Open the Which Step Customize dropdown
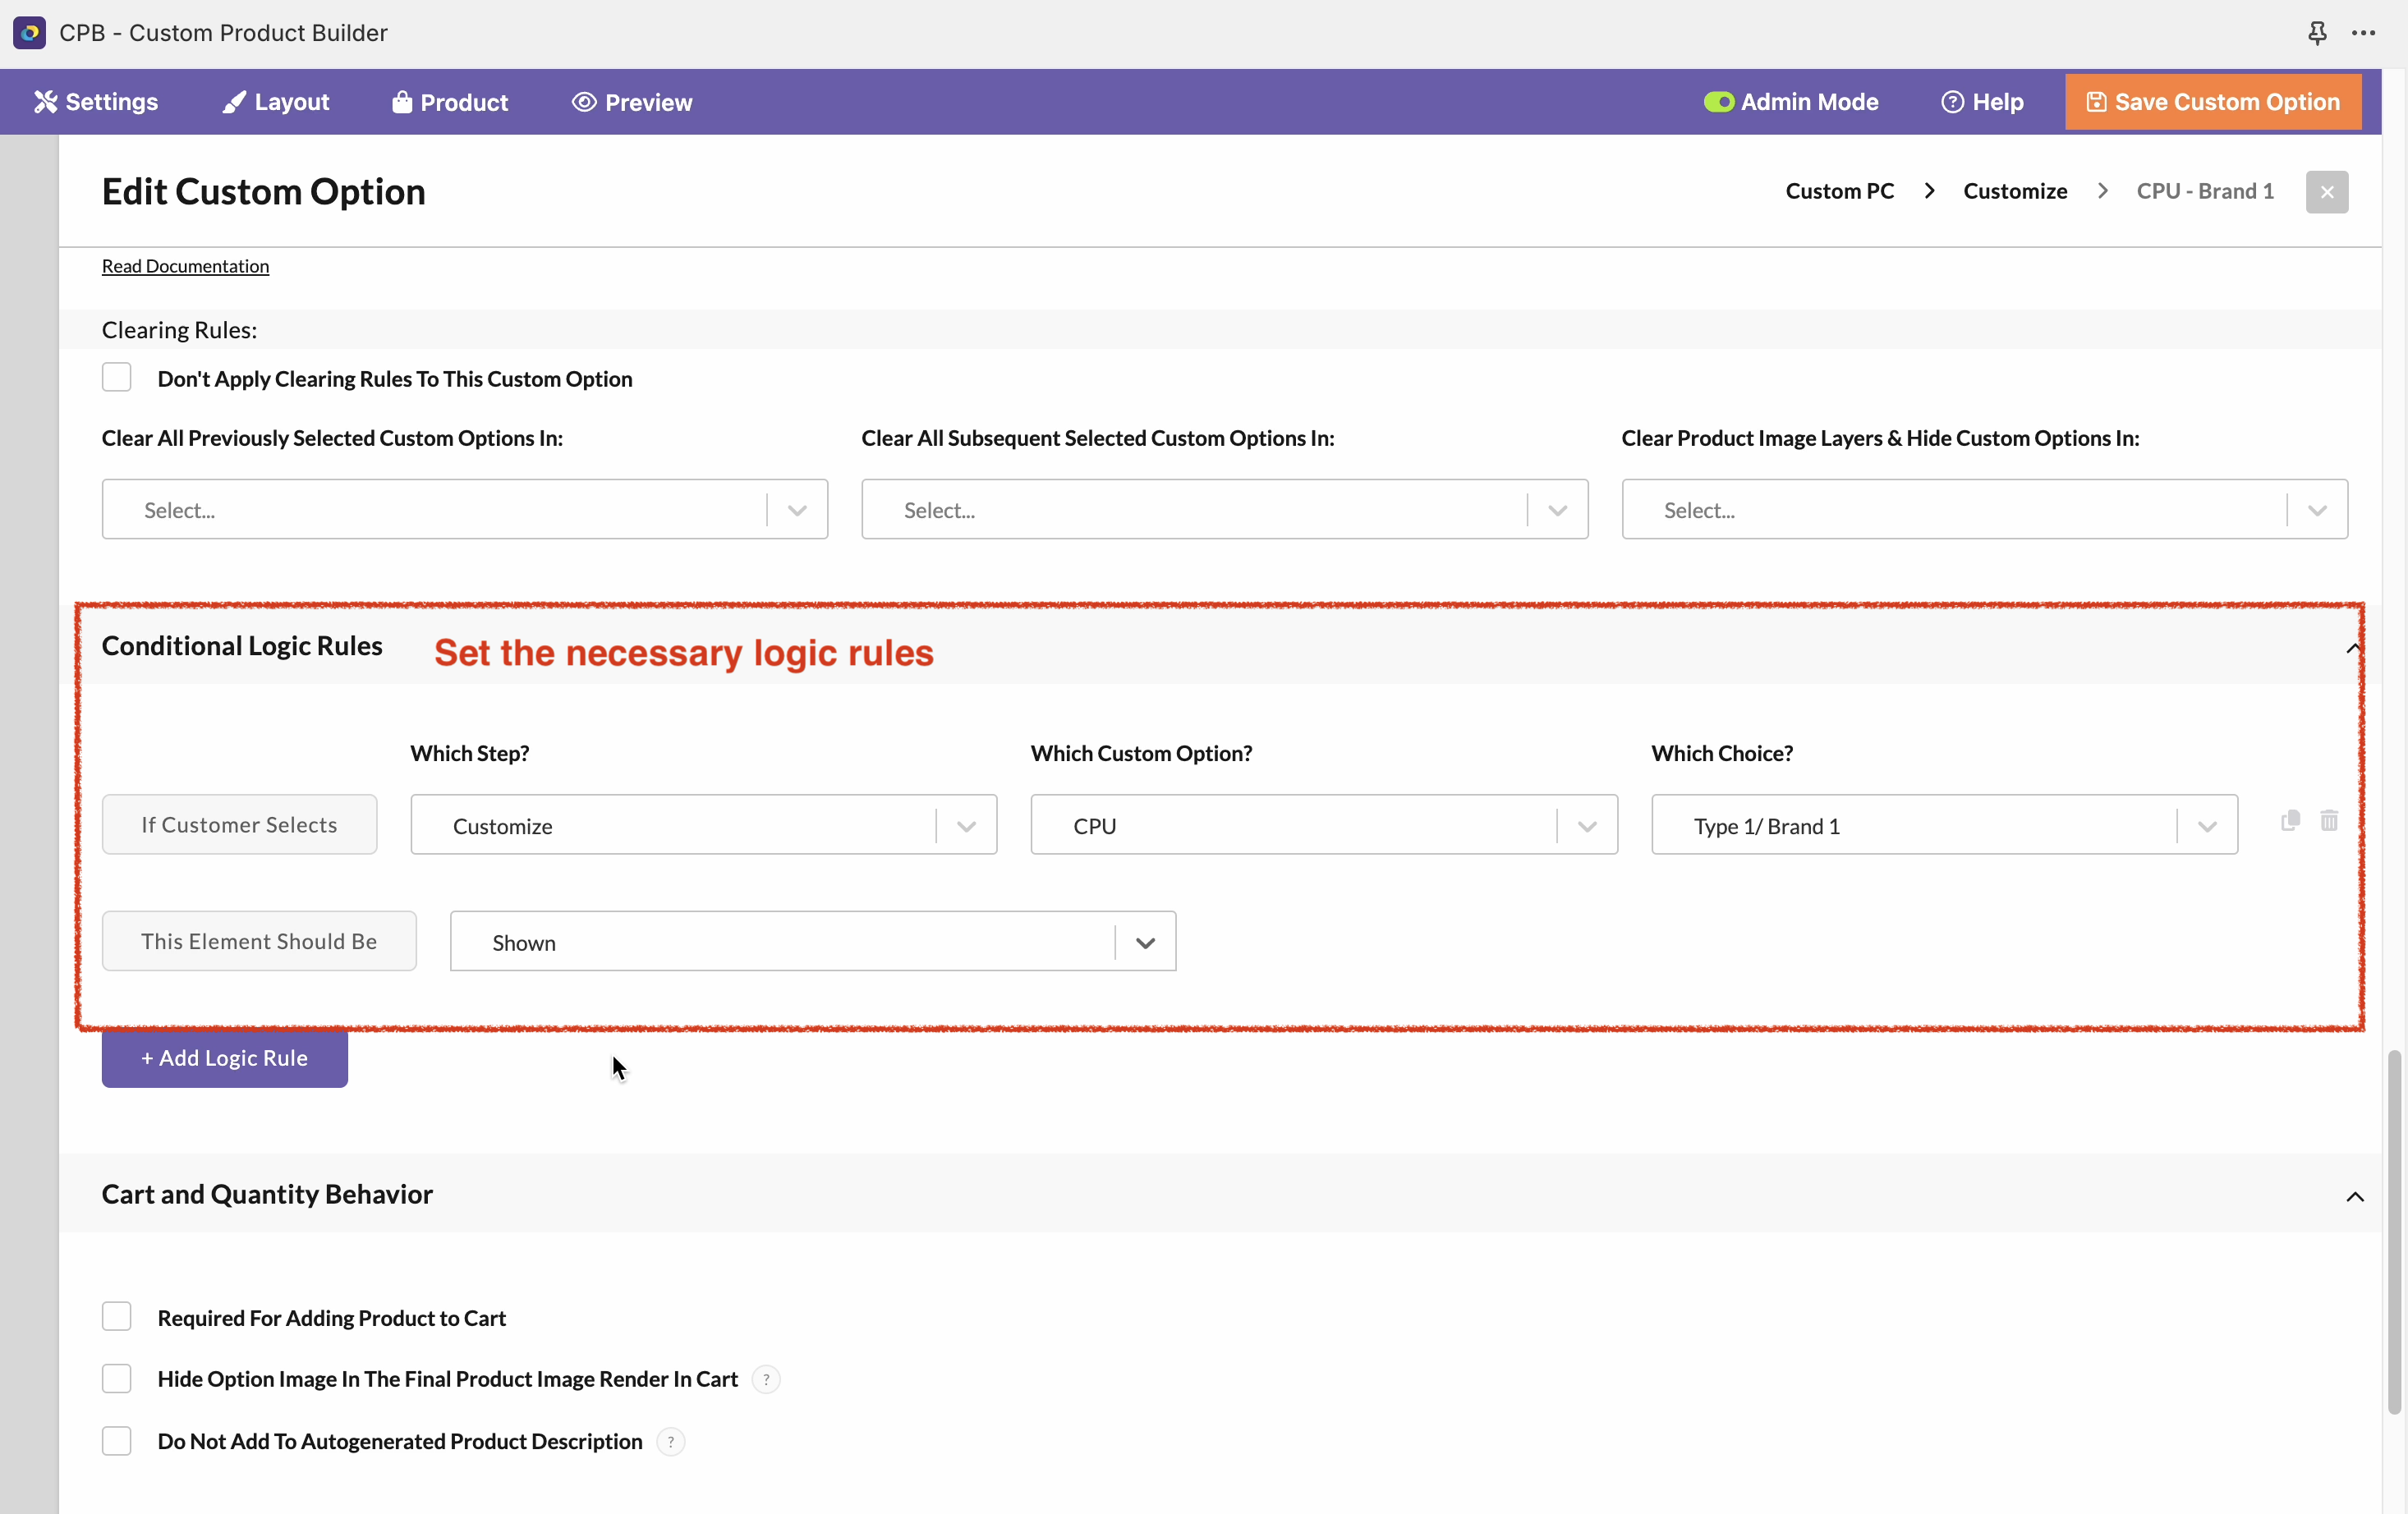Viewport: 2408px width, 1514px height. pyautogui.click(x=703, y=825)
